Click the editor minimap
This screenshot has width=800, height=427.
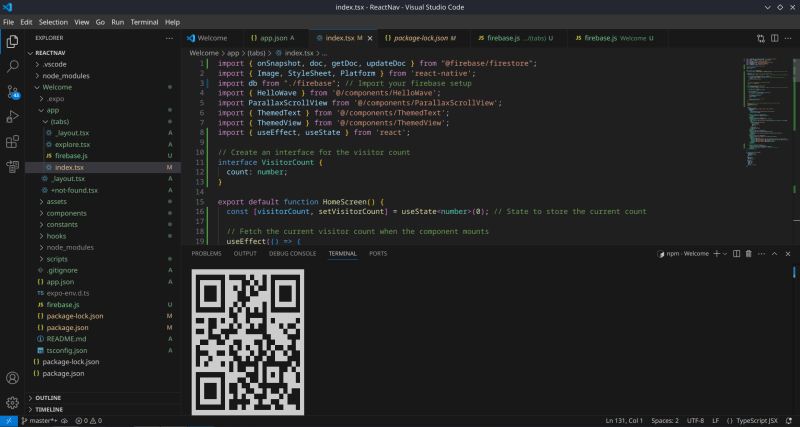click(x=766, y=112)
